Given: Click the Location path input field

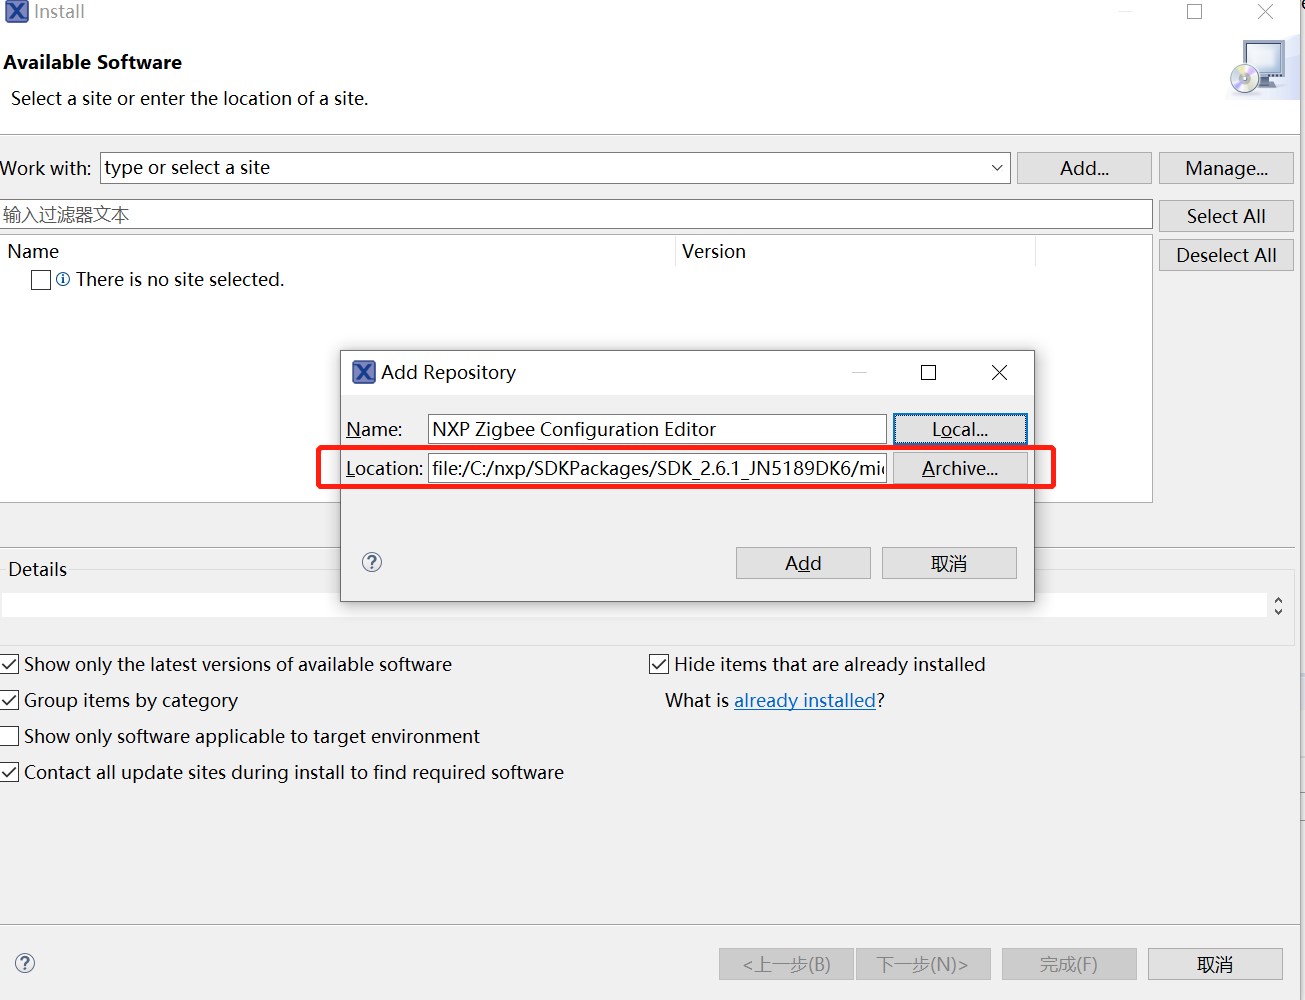Looking at the screenshot, I should click(657, 468).
